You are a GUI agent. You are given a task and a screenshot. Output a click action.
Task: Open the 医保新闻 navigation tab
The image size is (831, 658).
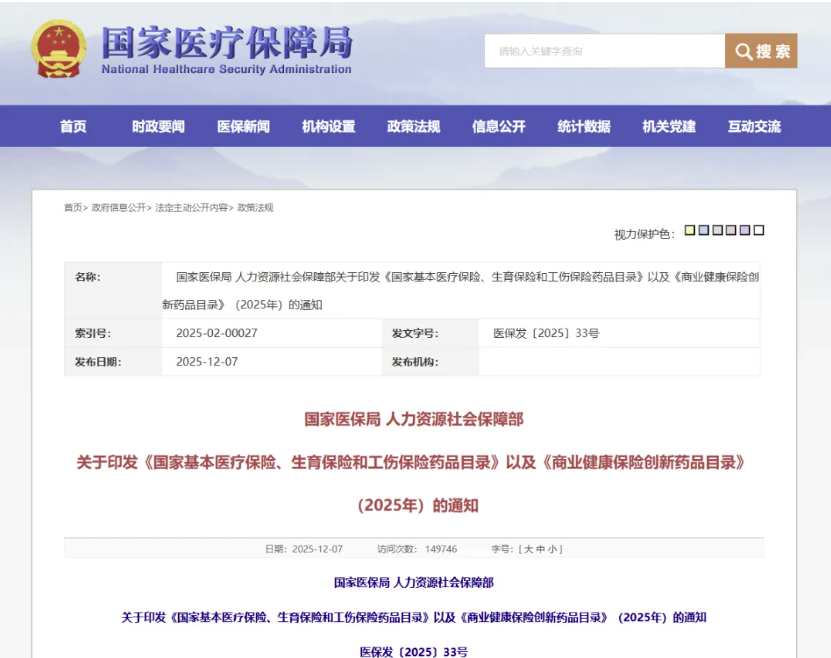pyautogui.click(x=243, y=126)
